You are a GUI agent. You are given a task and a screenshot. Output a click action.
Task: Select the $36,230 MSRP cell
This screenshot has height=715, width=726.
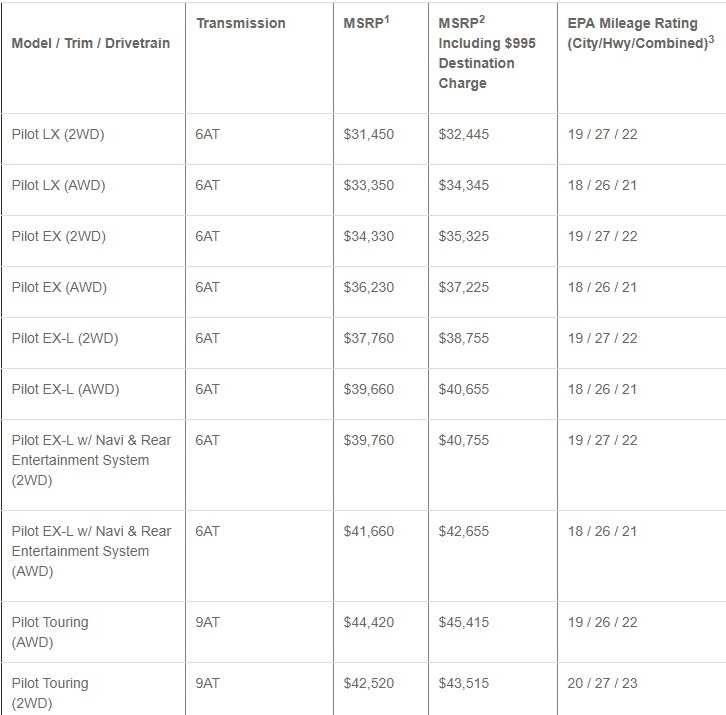[x=368, y=287]
